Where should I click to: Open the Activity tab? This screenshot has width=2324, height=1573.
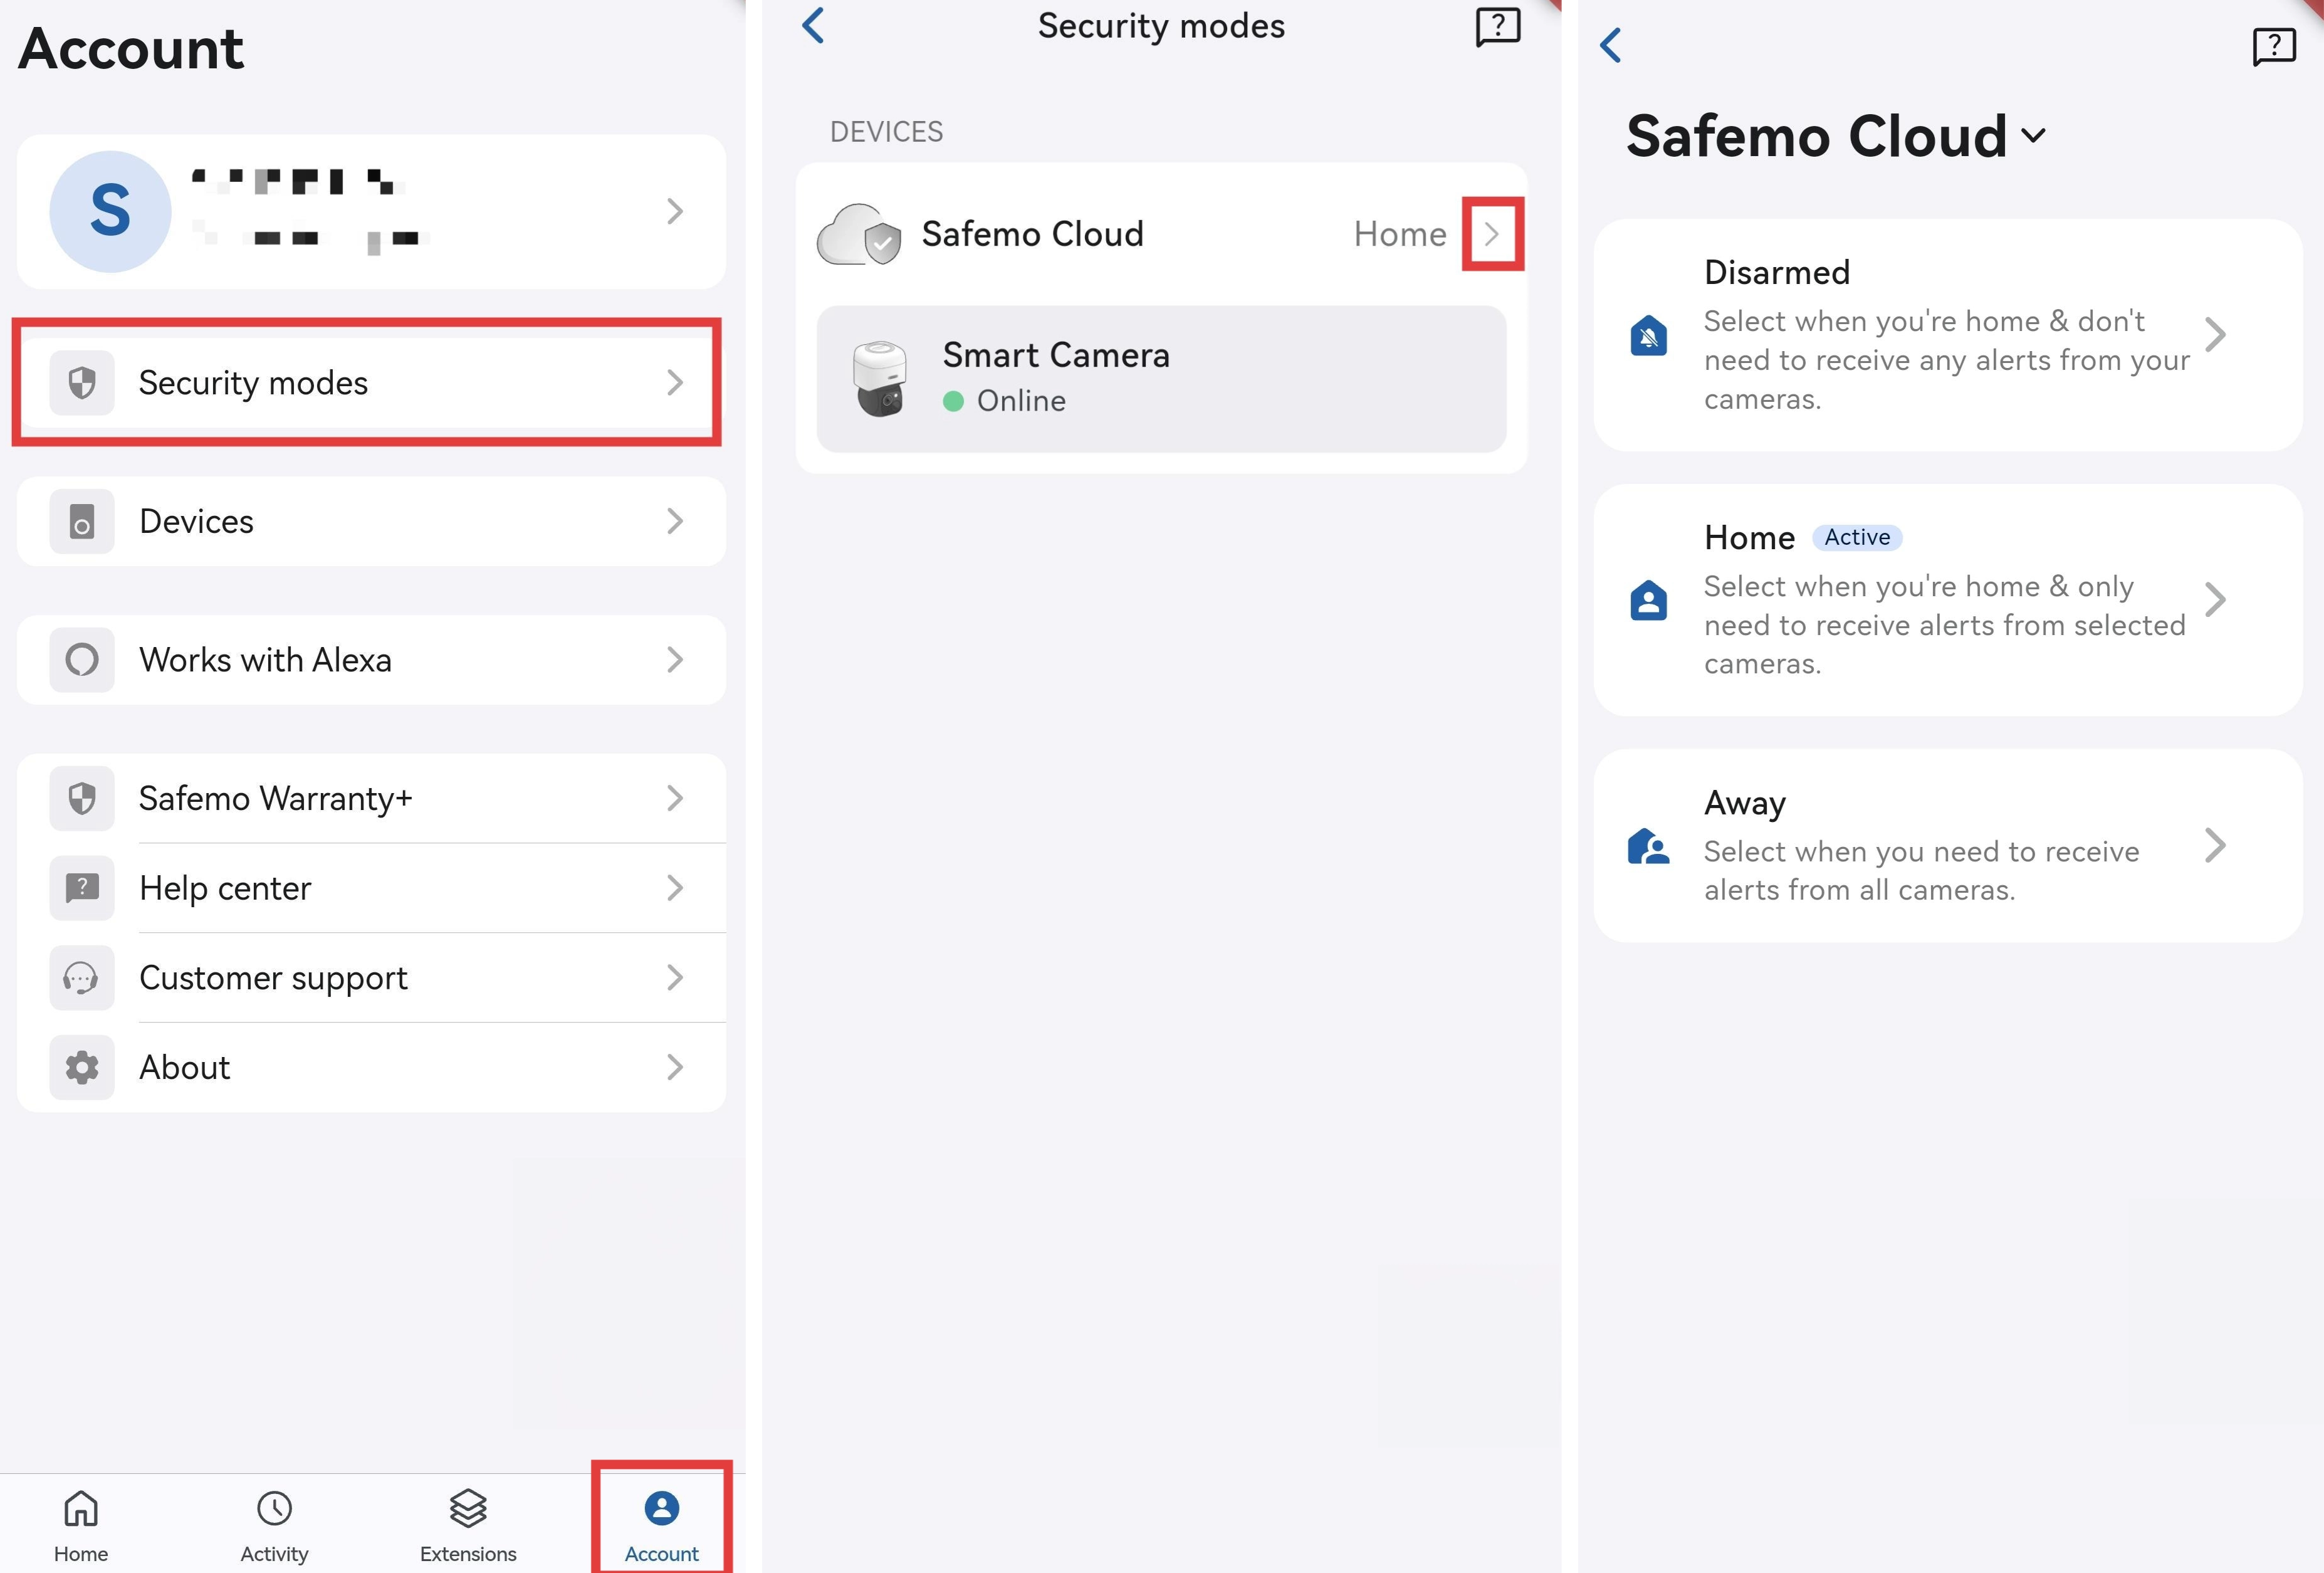[x=274, y=1526]
